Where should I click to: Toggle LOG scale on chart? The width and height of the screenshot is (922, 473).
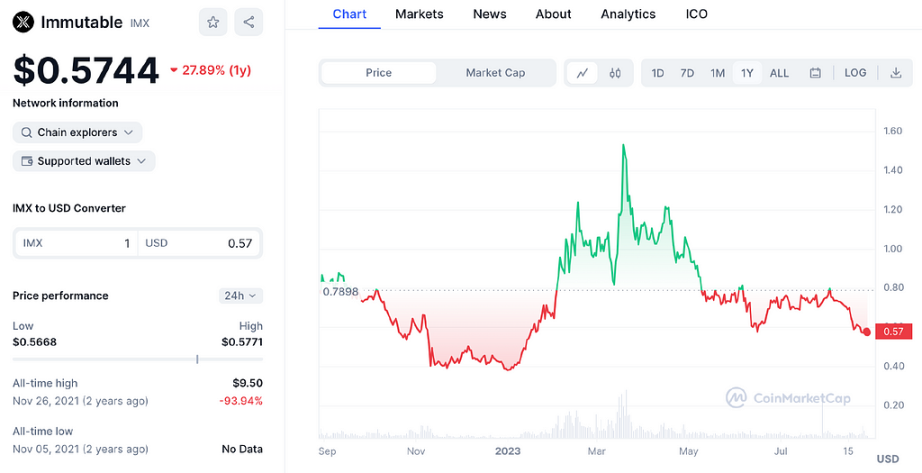pyautogui.click(x=855, y=73)
